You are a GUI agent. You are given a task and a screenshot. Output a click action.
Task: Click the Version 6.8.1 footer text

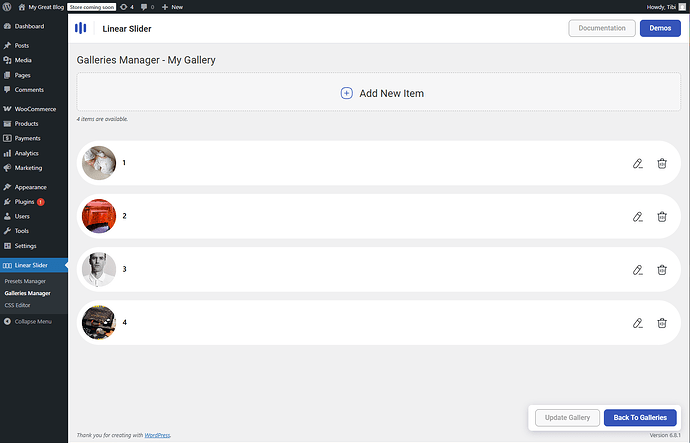665,435
